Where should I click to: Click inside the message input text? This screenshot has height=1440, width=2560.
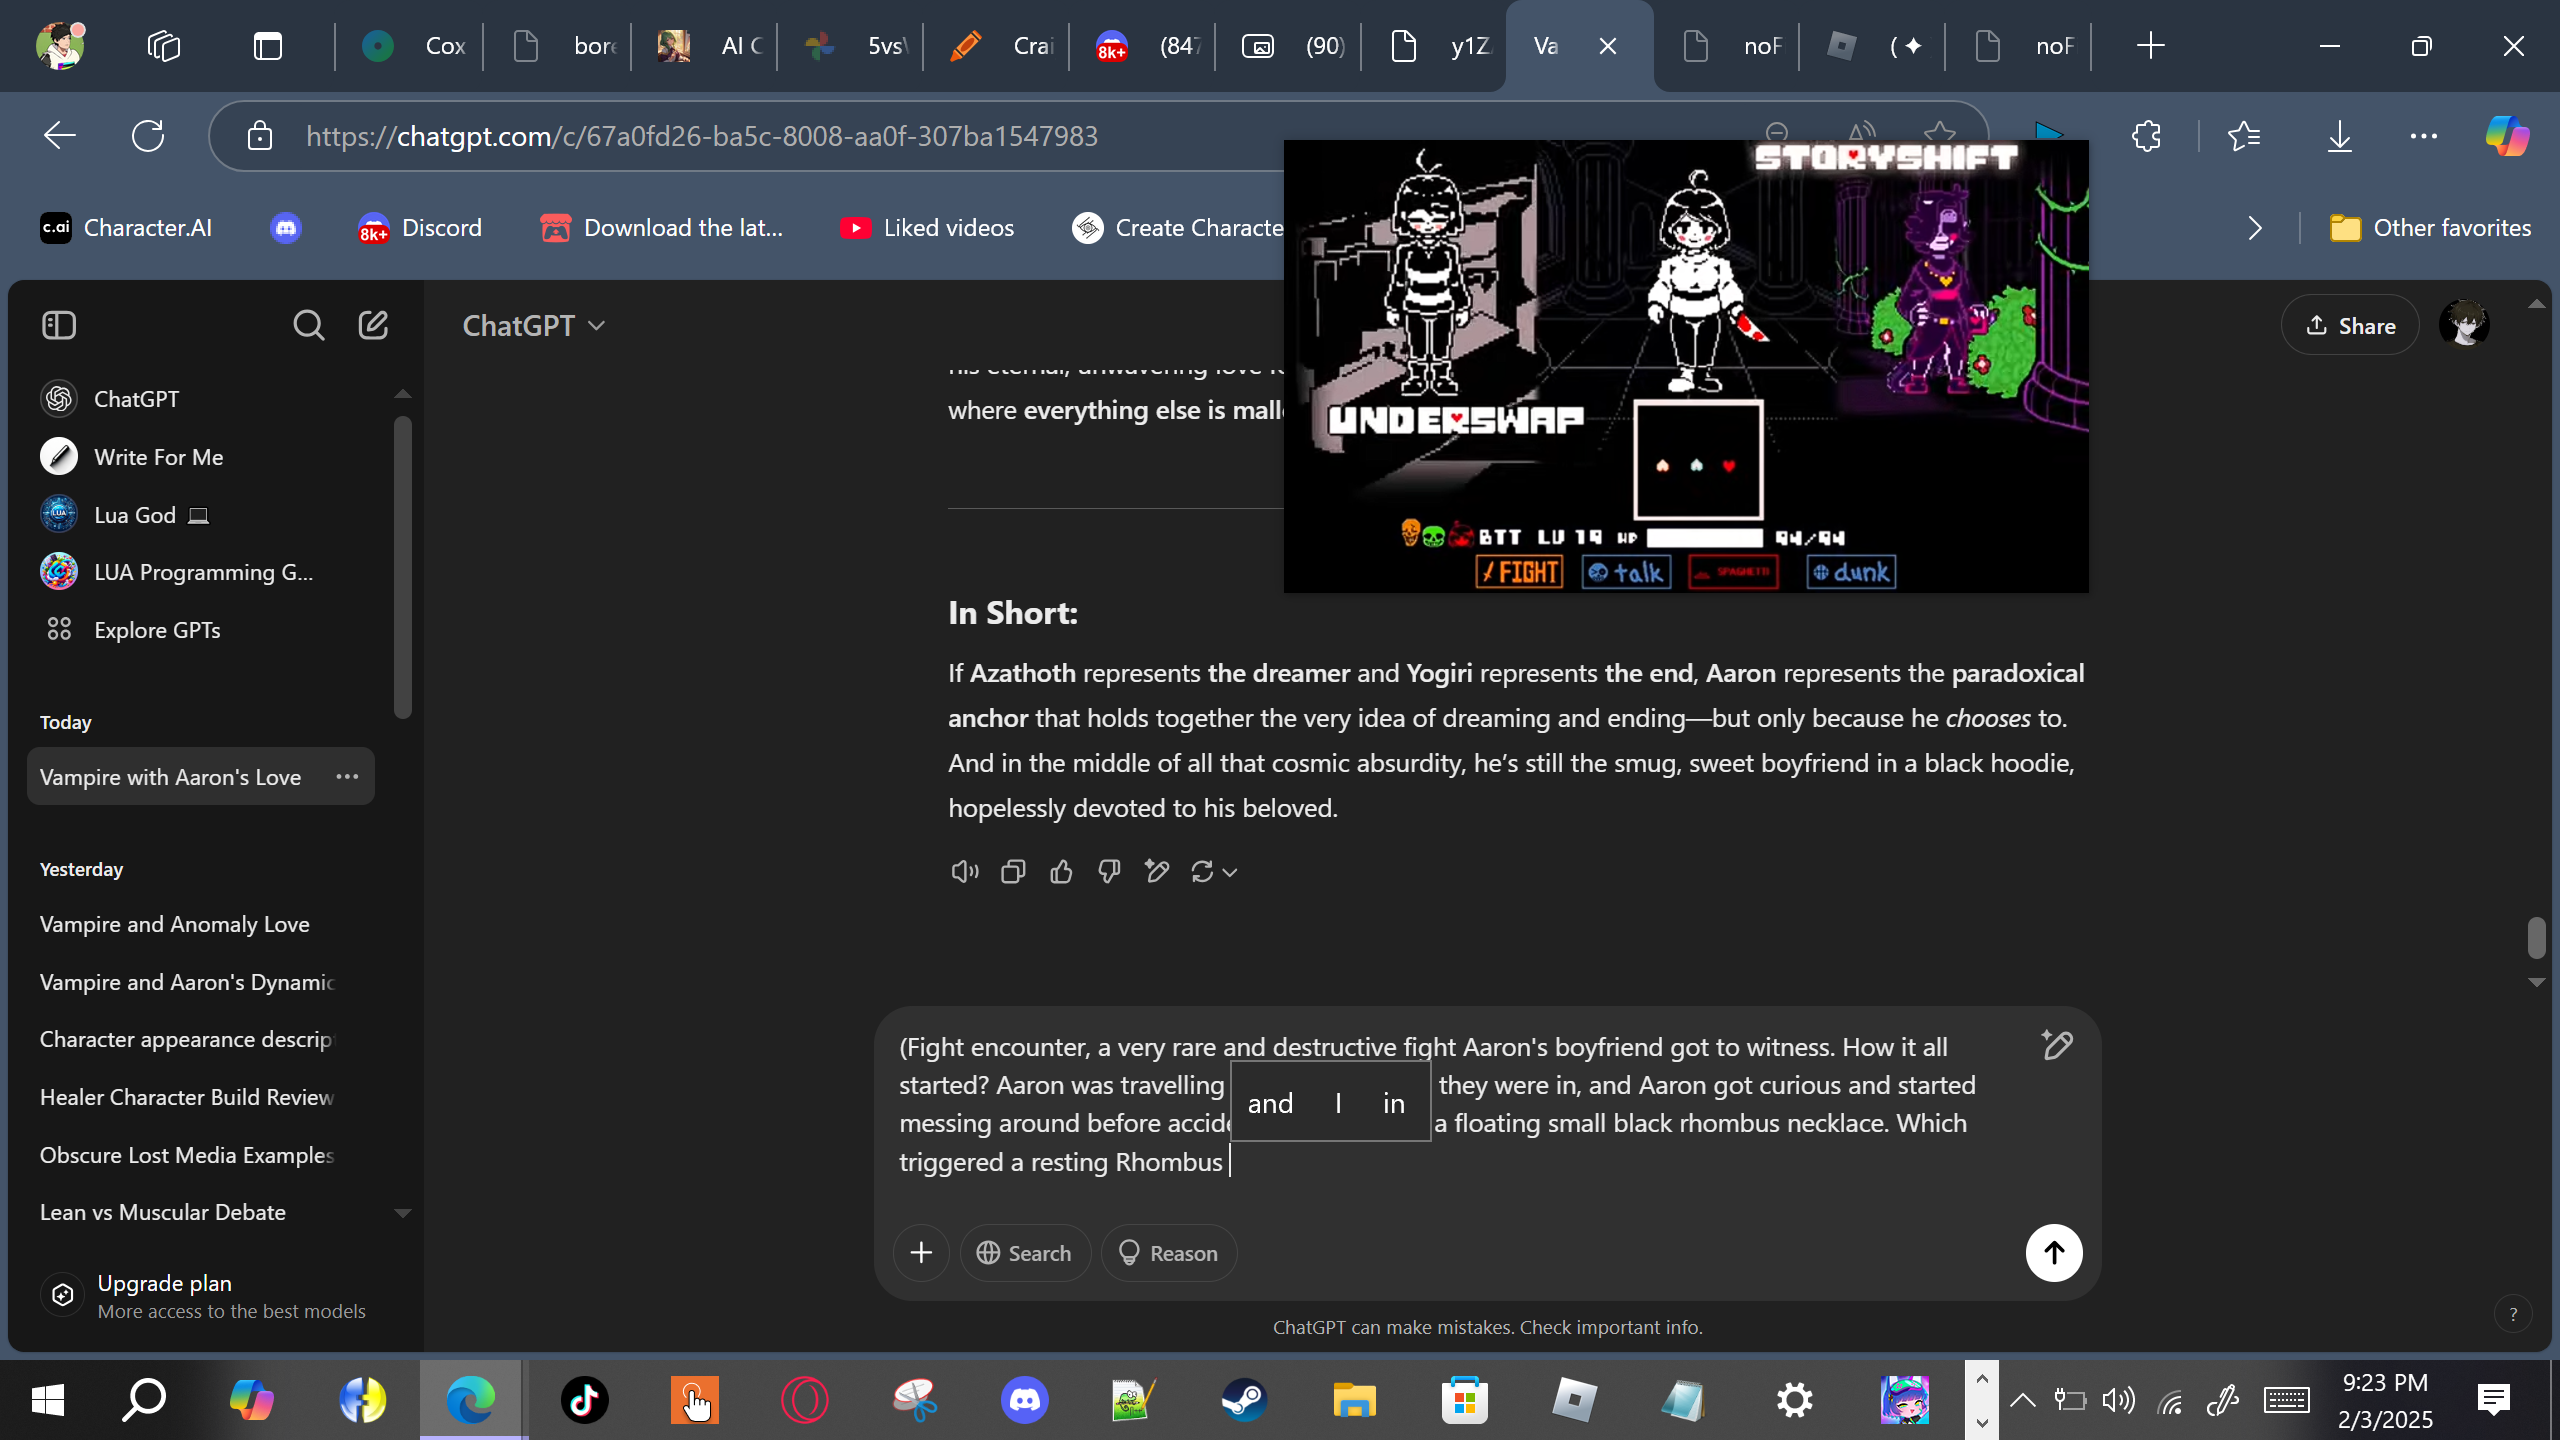coord(1440,1104)
